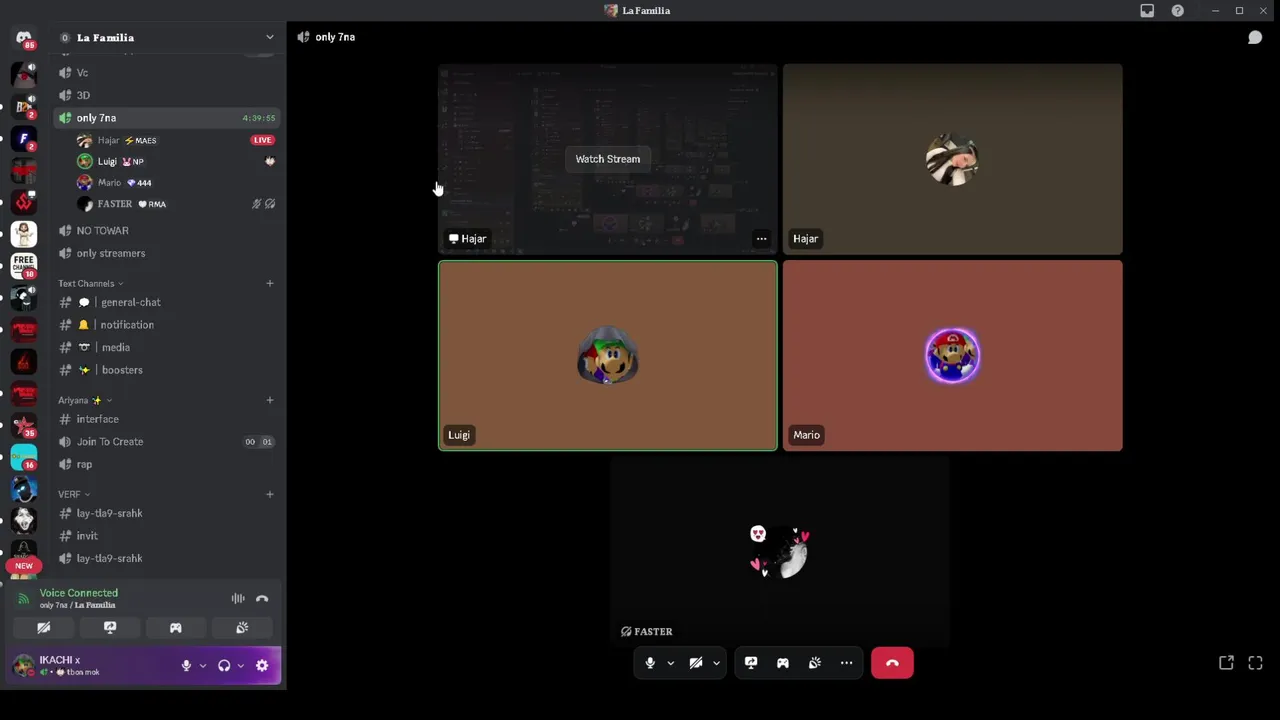This screenshot has width=1280, height=720.
Task: Click Watch Stream on Hajar's stream
Action: (607, 159)
